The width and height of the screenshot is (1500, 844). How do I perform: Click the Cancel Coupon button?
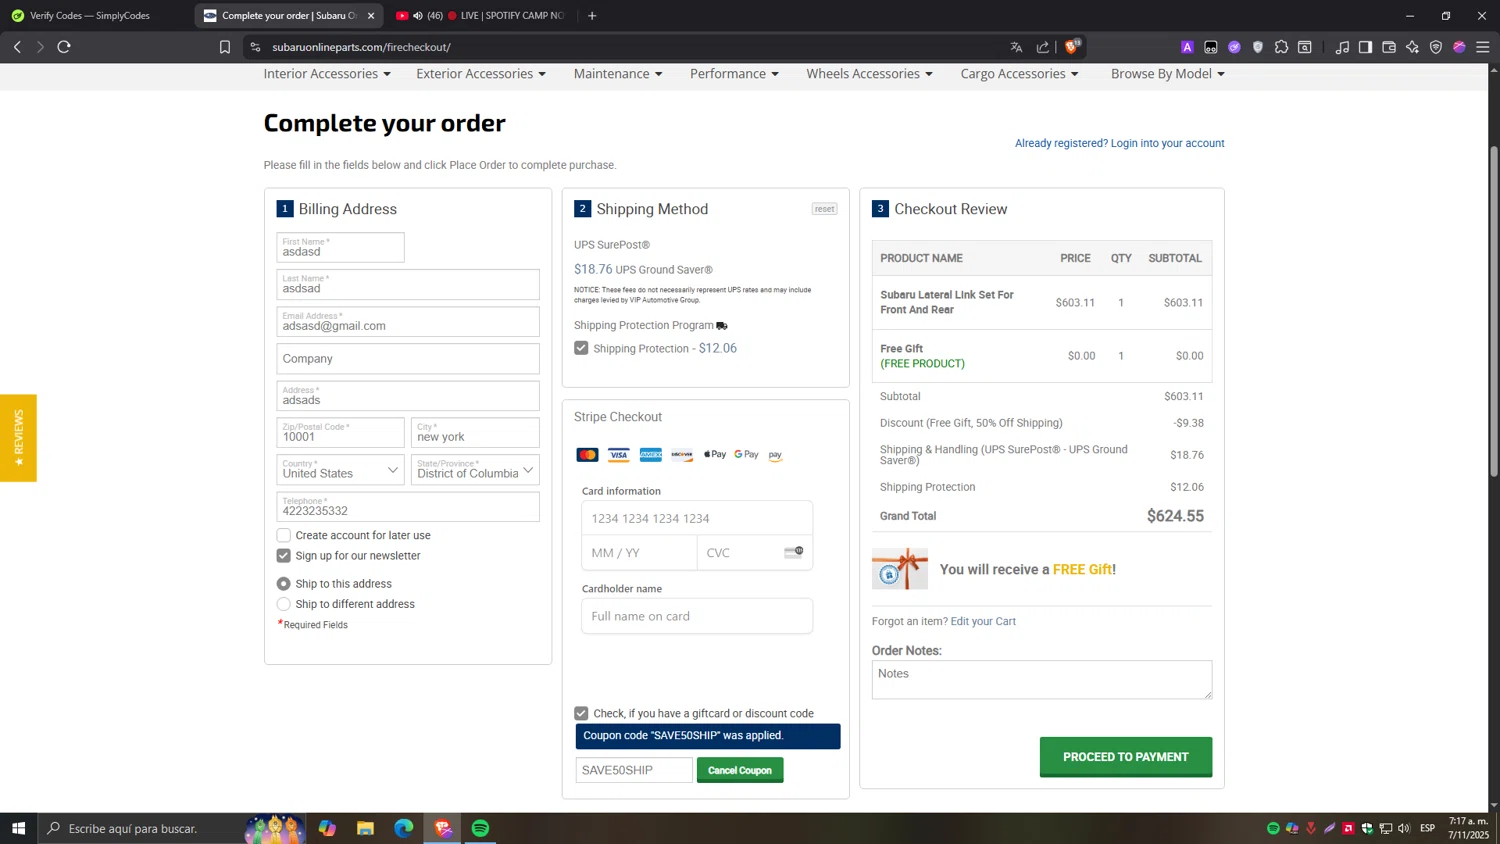click(x=740, y=770)
